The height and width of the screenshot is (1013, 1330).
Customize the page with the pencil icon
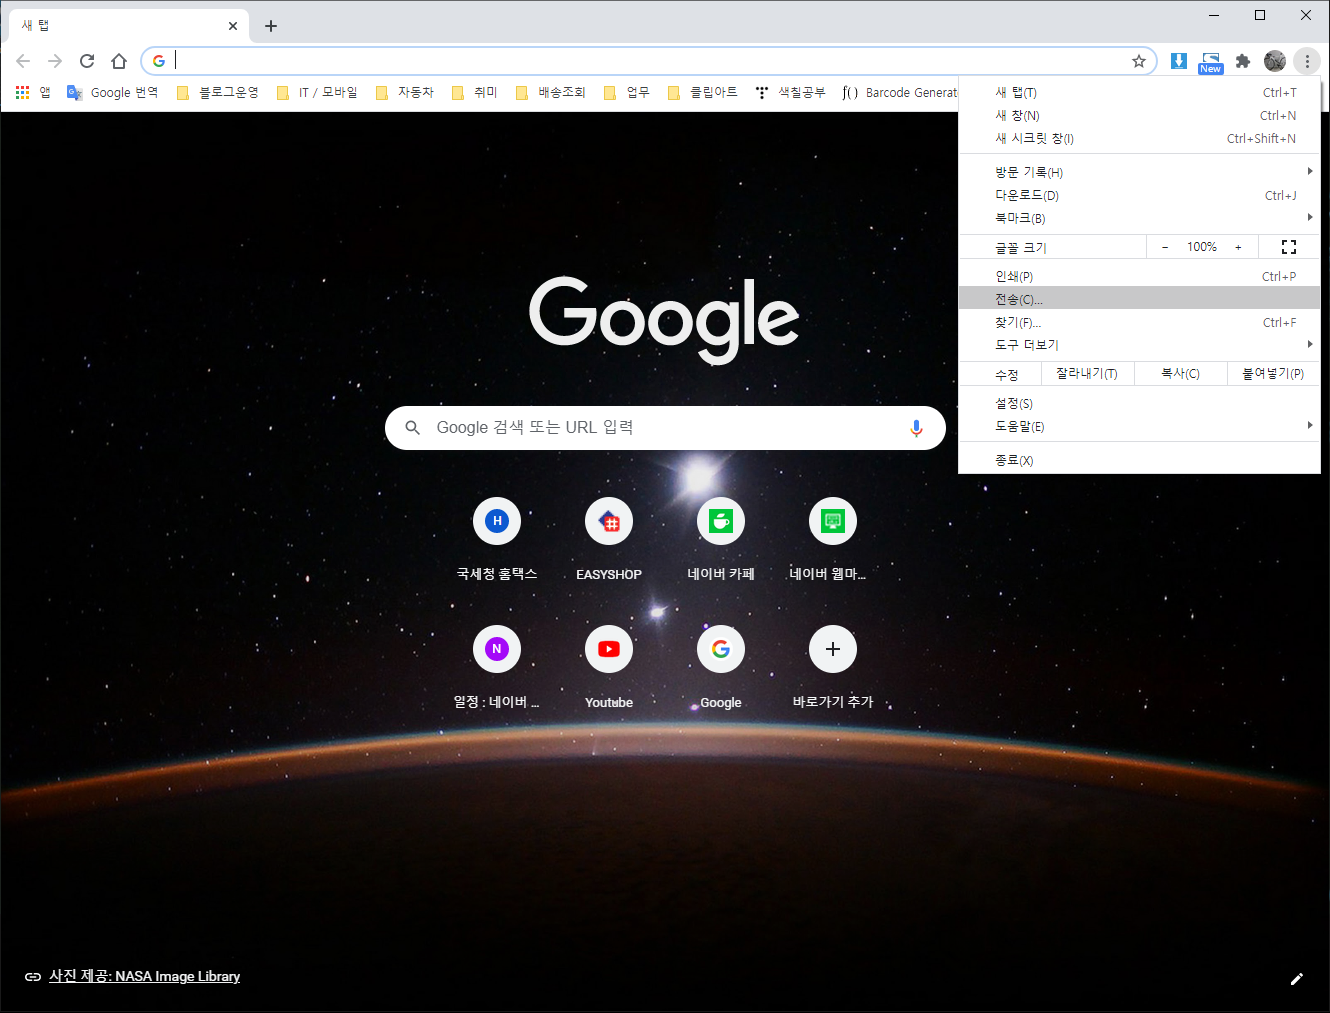1297,979
